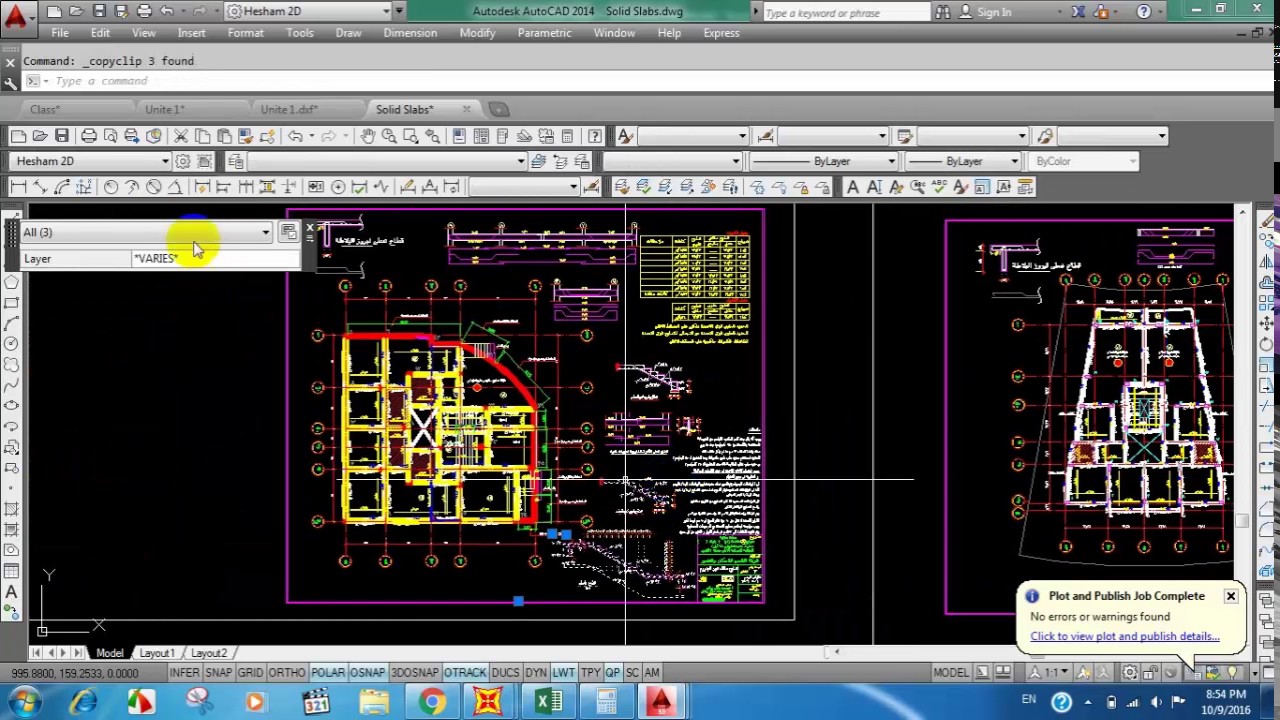Open the Dimension menu
1280x720 pixels.
point(410,33)
